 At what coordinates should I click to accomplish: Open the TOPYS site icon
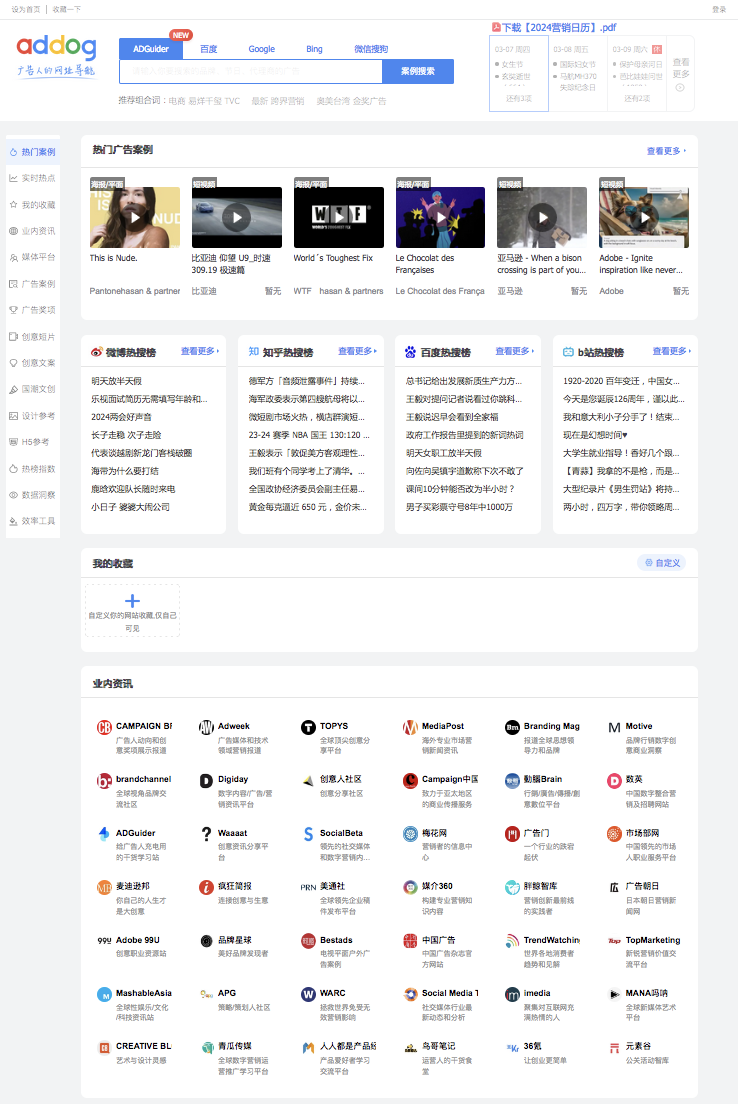(x=308, y=727)
